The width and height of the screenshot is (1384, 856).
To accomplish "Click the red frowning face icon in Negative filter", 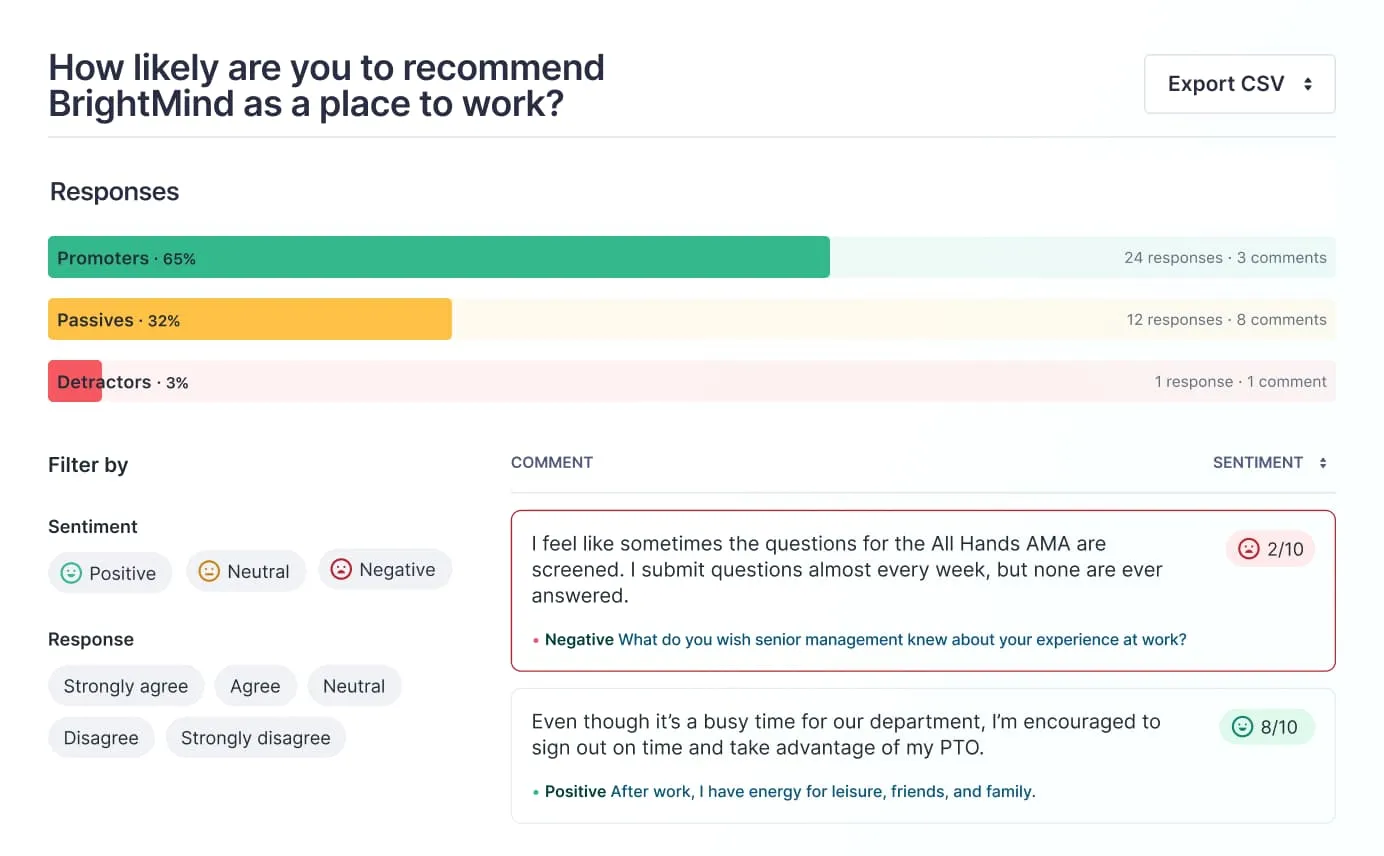I will (341, 569).
